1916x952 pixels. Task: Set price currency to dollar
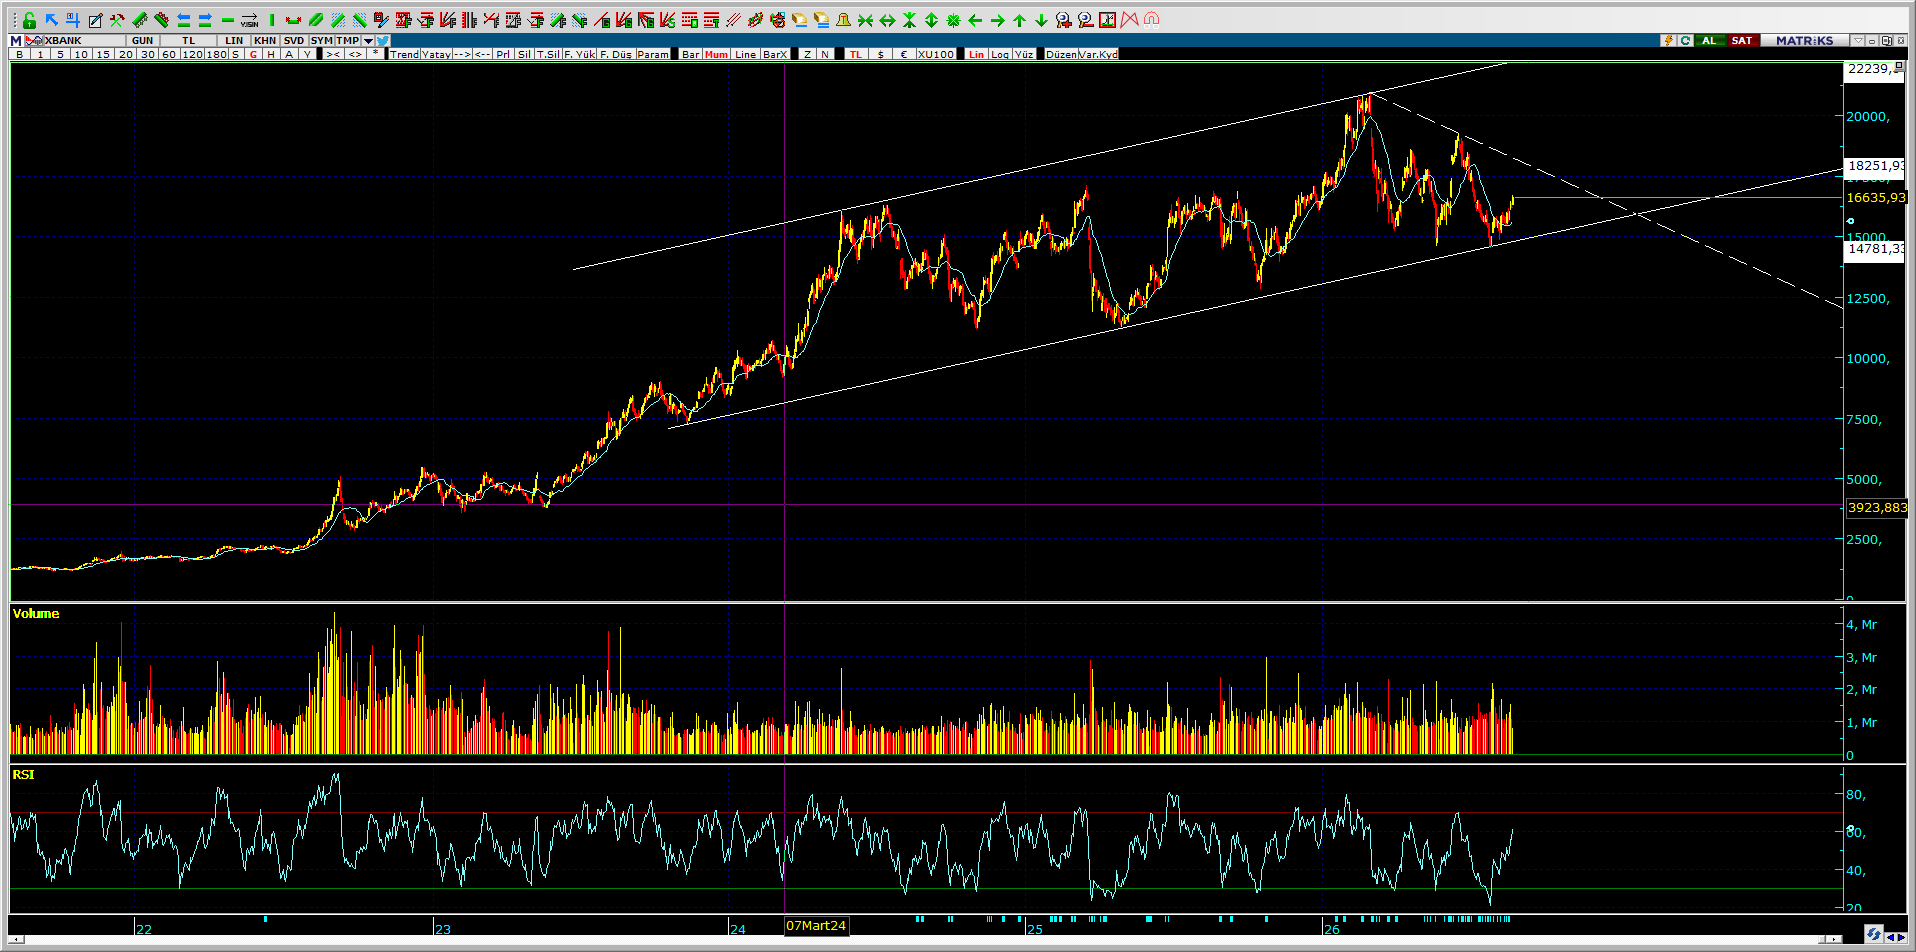click(x=880, y=54)
